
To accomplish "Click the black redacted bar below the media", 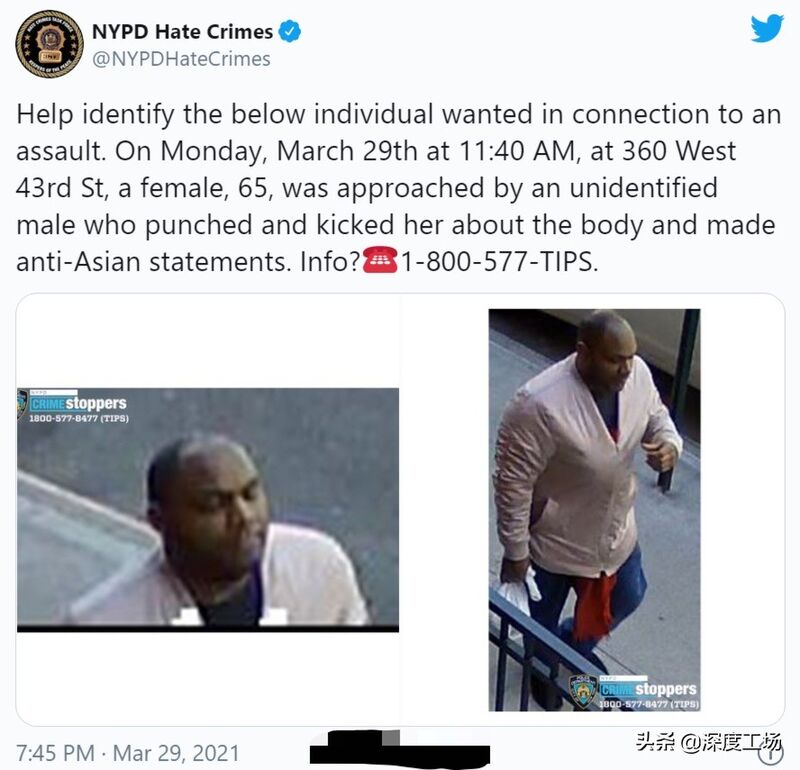I will [x=400, y=748].
